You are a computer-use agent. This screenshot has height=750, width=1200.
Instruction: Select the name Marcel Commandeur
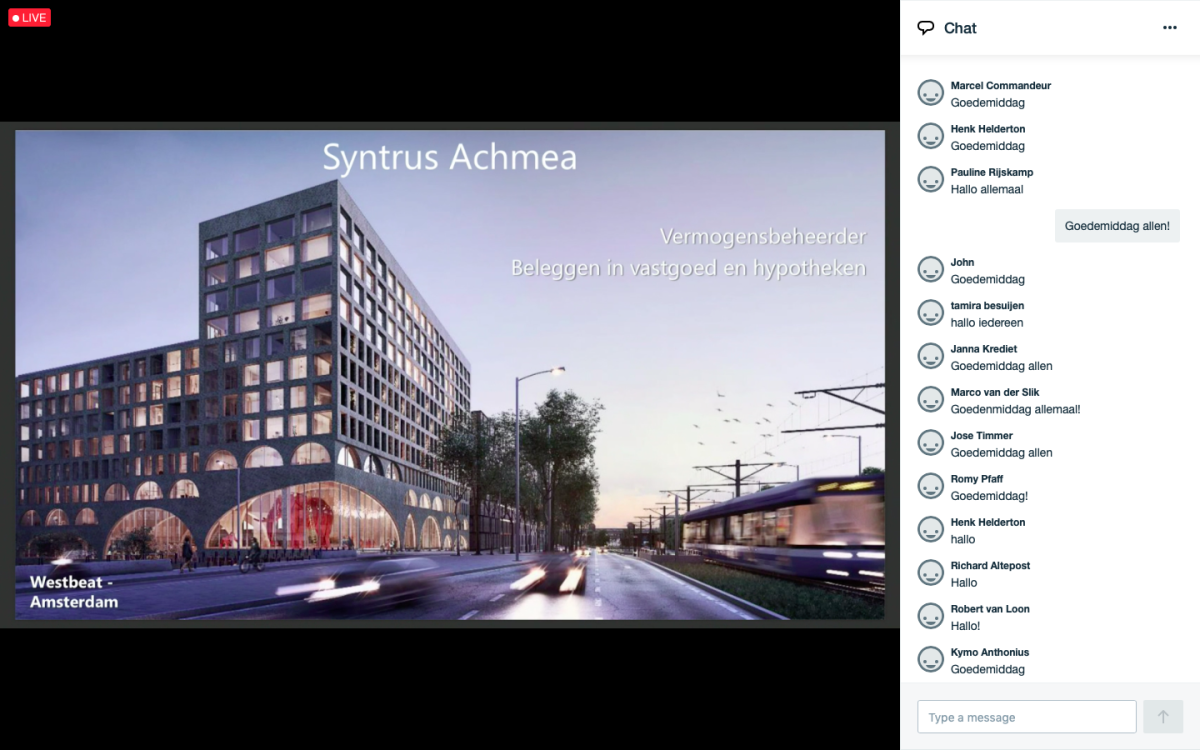[x=1001, y=86]
